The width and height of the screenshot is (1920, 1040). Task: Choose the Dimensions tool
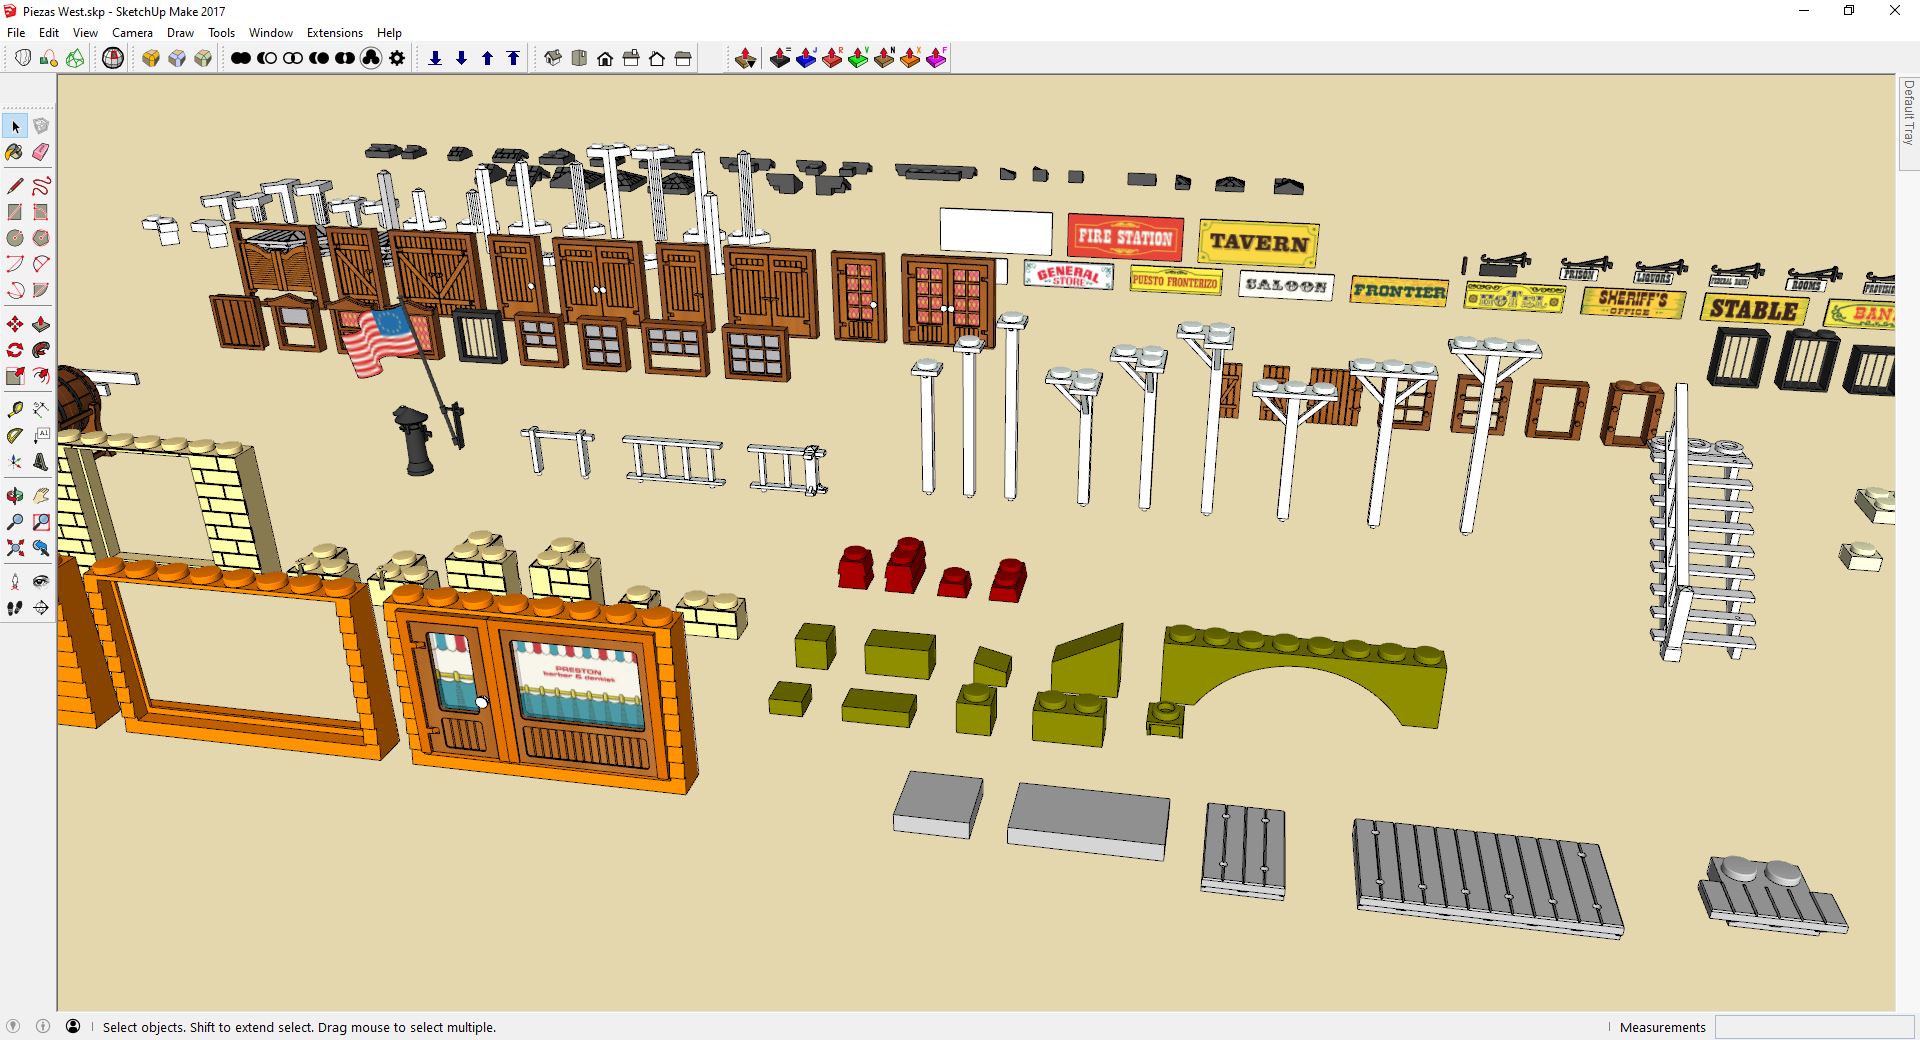41,410
